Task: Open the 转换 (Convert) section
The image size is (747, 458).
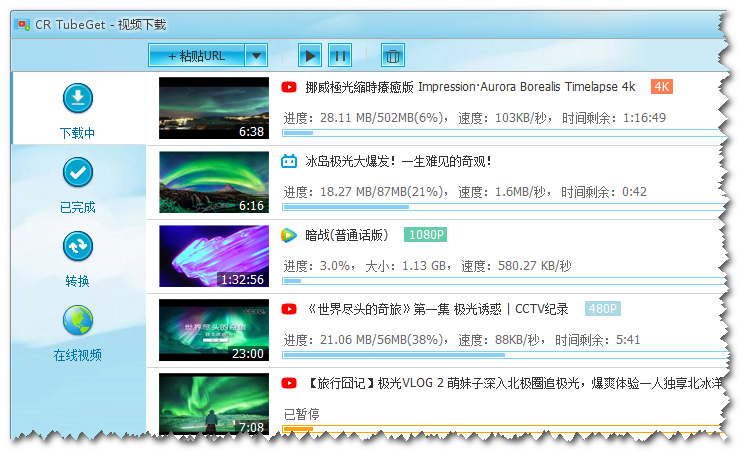Action: point(77,258)
